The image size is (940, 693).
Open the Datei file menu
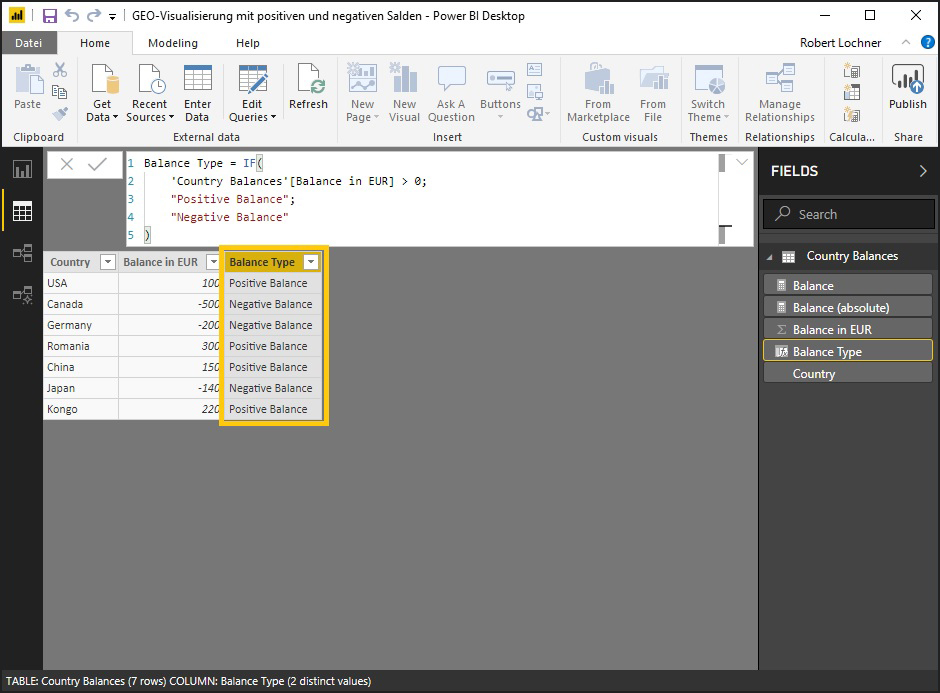29,43
